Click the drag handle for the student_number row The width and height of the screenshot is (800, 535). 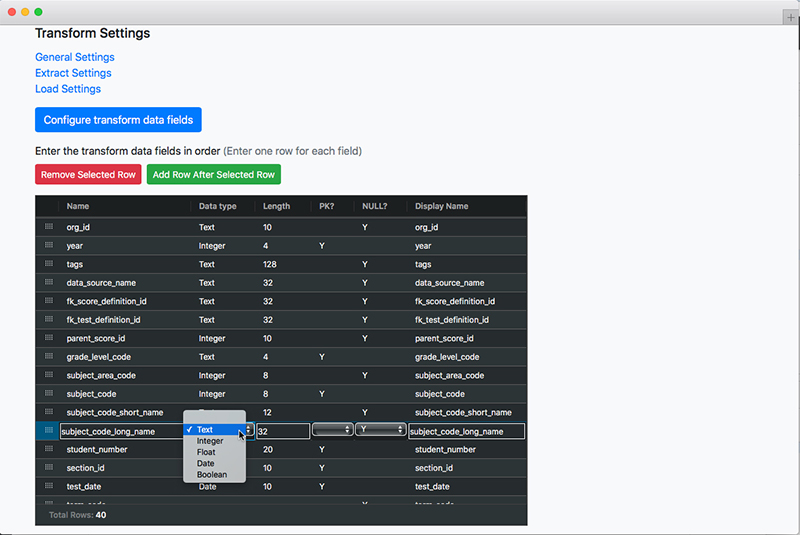[x=47, y=450]
